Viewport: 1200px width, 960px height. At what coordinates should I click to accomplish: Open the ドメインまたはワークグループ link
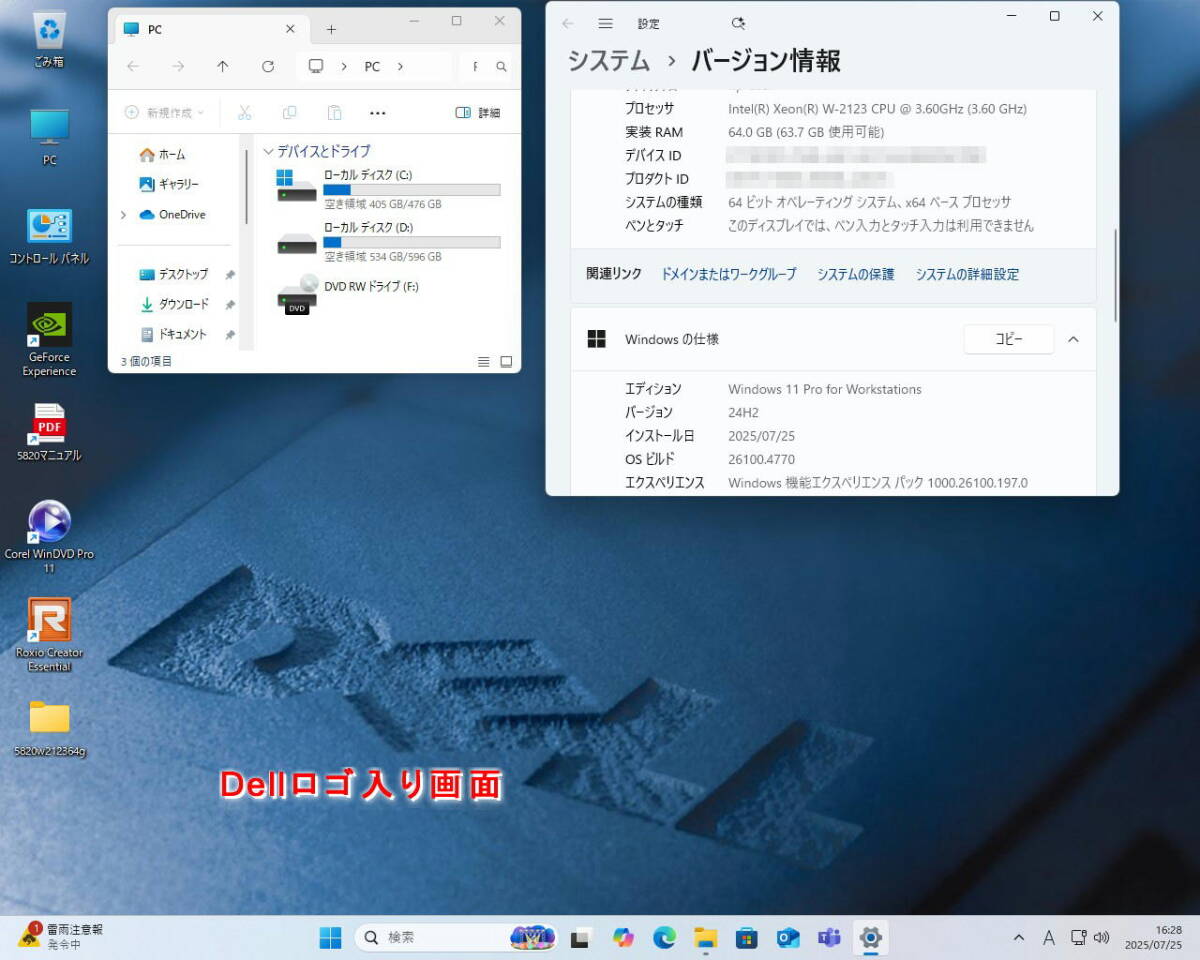(729, 274)
